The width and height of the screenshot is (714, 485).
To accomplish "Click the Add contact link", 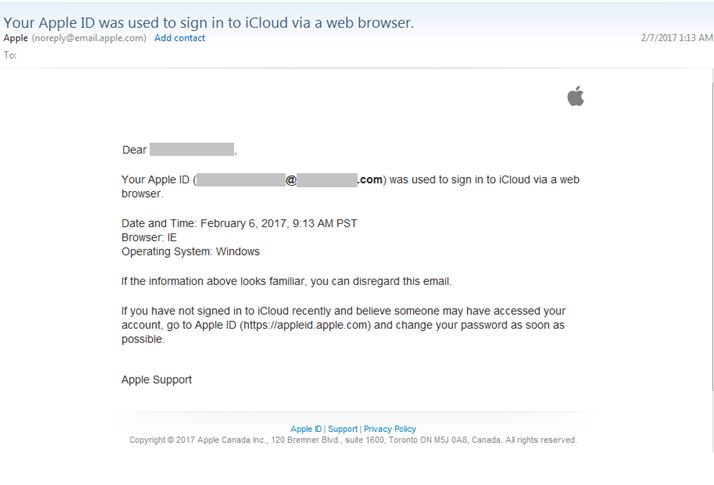I will tap(180, 38).
